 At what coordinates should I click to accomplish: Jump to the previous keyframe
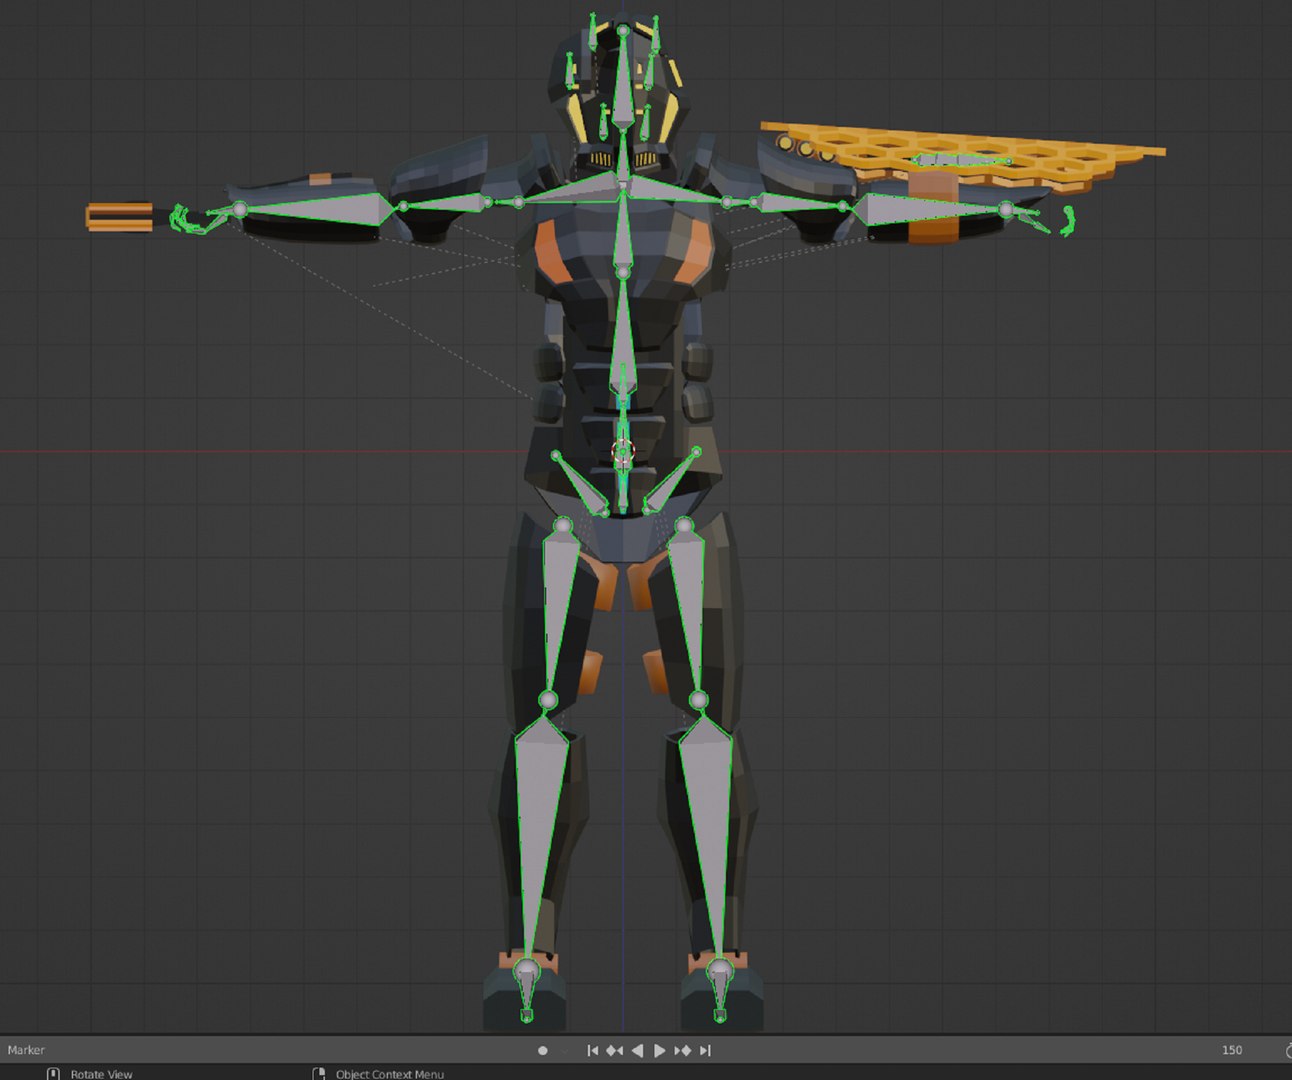614,1050
